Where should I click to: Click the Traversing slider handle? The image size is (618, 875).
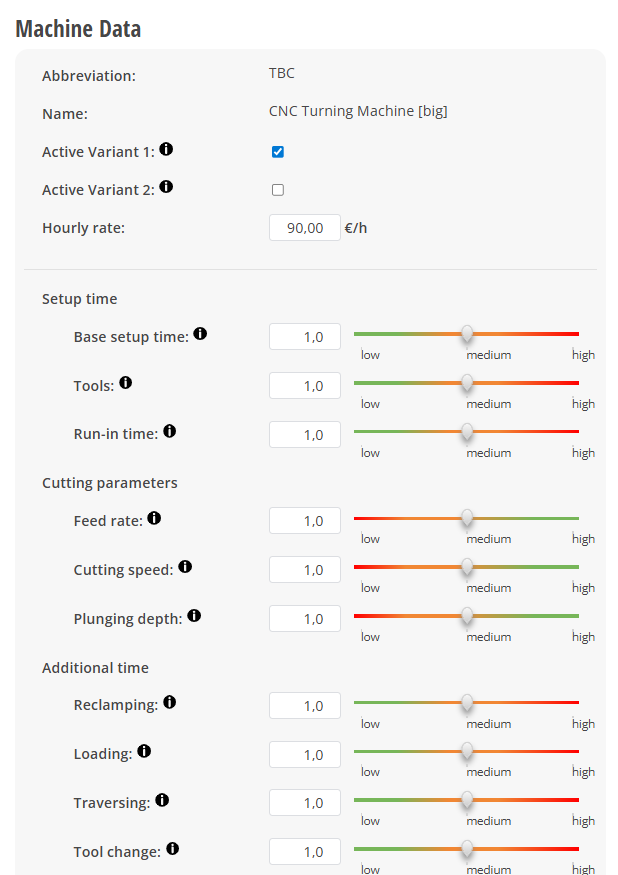click(467, 800)
